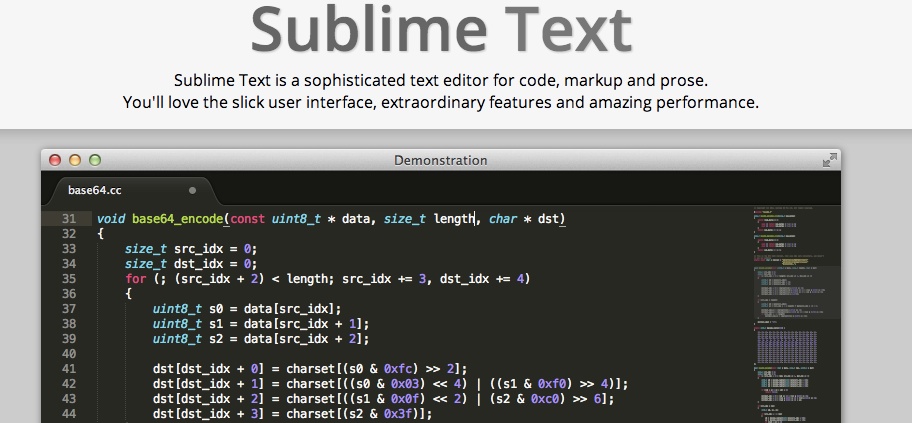The width and height of the screenshot is (912, 423).
Task: Click the green zoom window button
Action: (x=95, y=160)
